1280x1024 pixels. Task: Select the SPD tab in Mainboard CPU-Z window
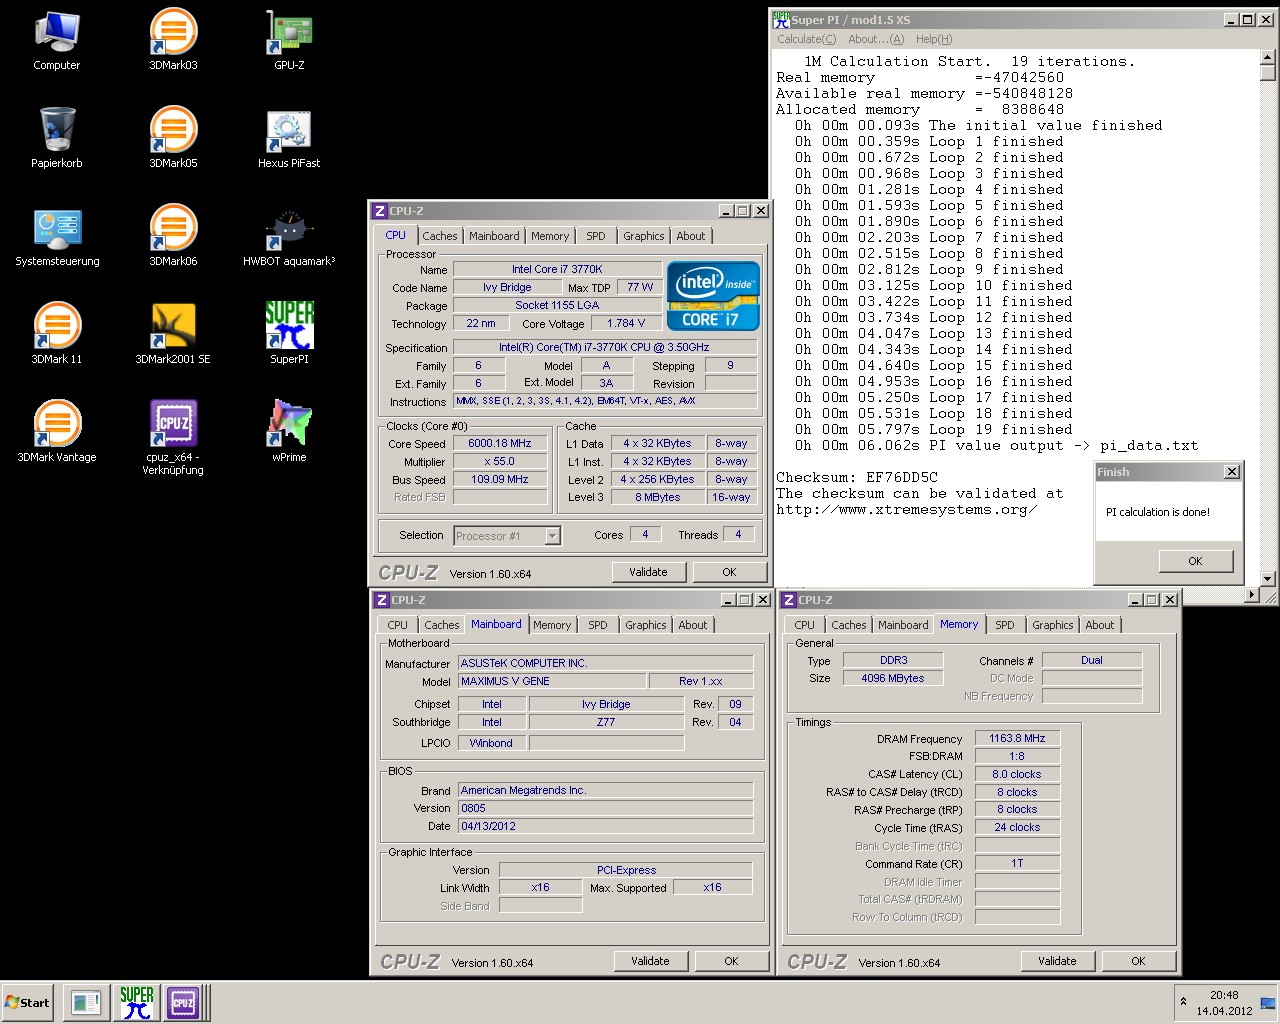pos(598,625)
